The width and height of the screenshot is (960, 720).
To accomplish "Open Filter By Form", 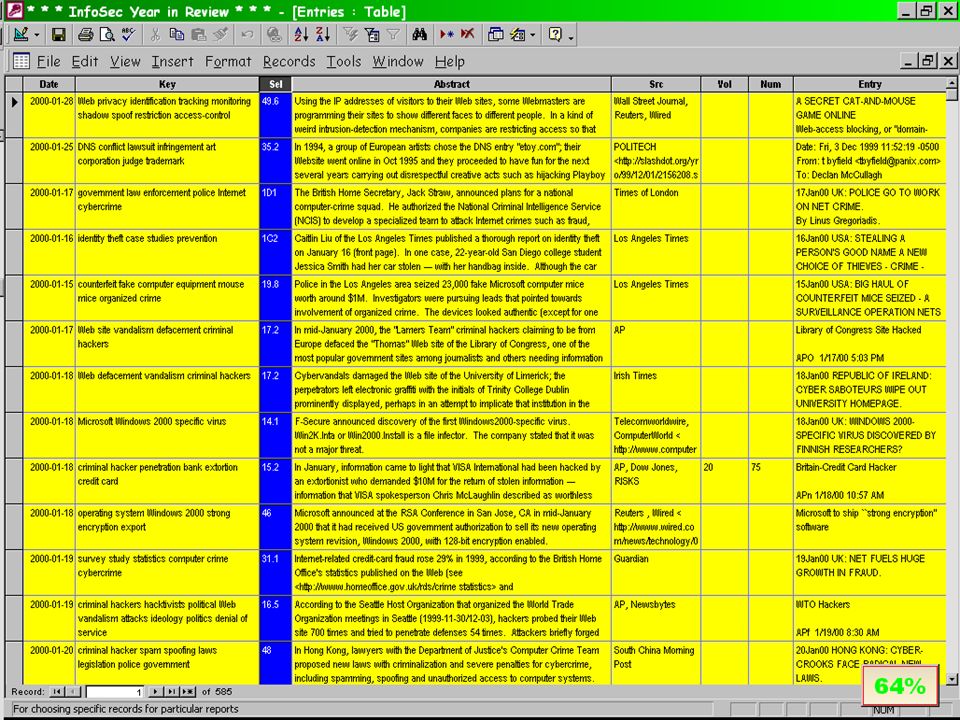I will pyautogui.click(x=372, y=35).
